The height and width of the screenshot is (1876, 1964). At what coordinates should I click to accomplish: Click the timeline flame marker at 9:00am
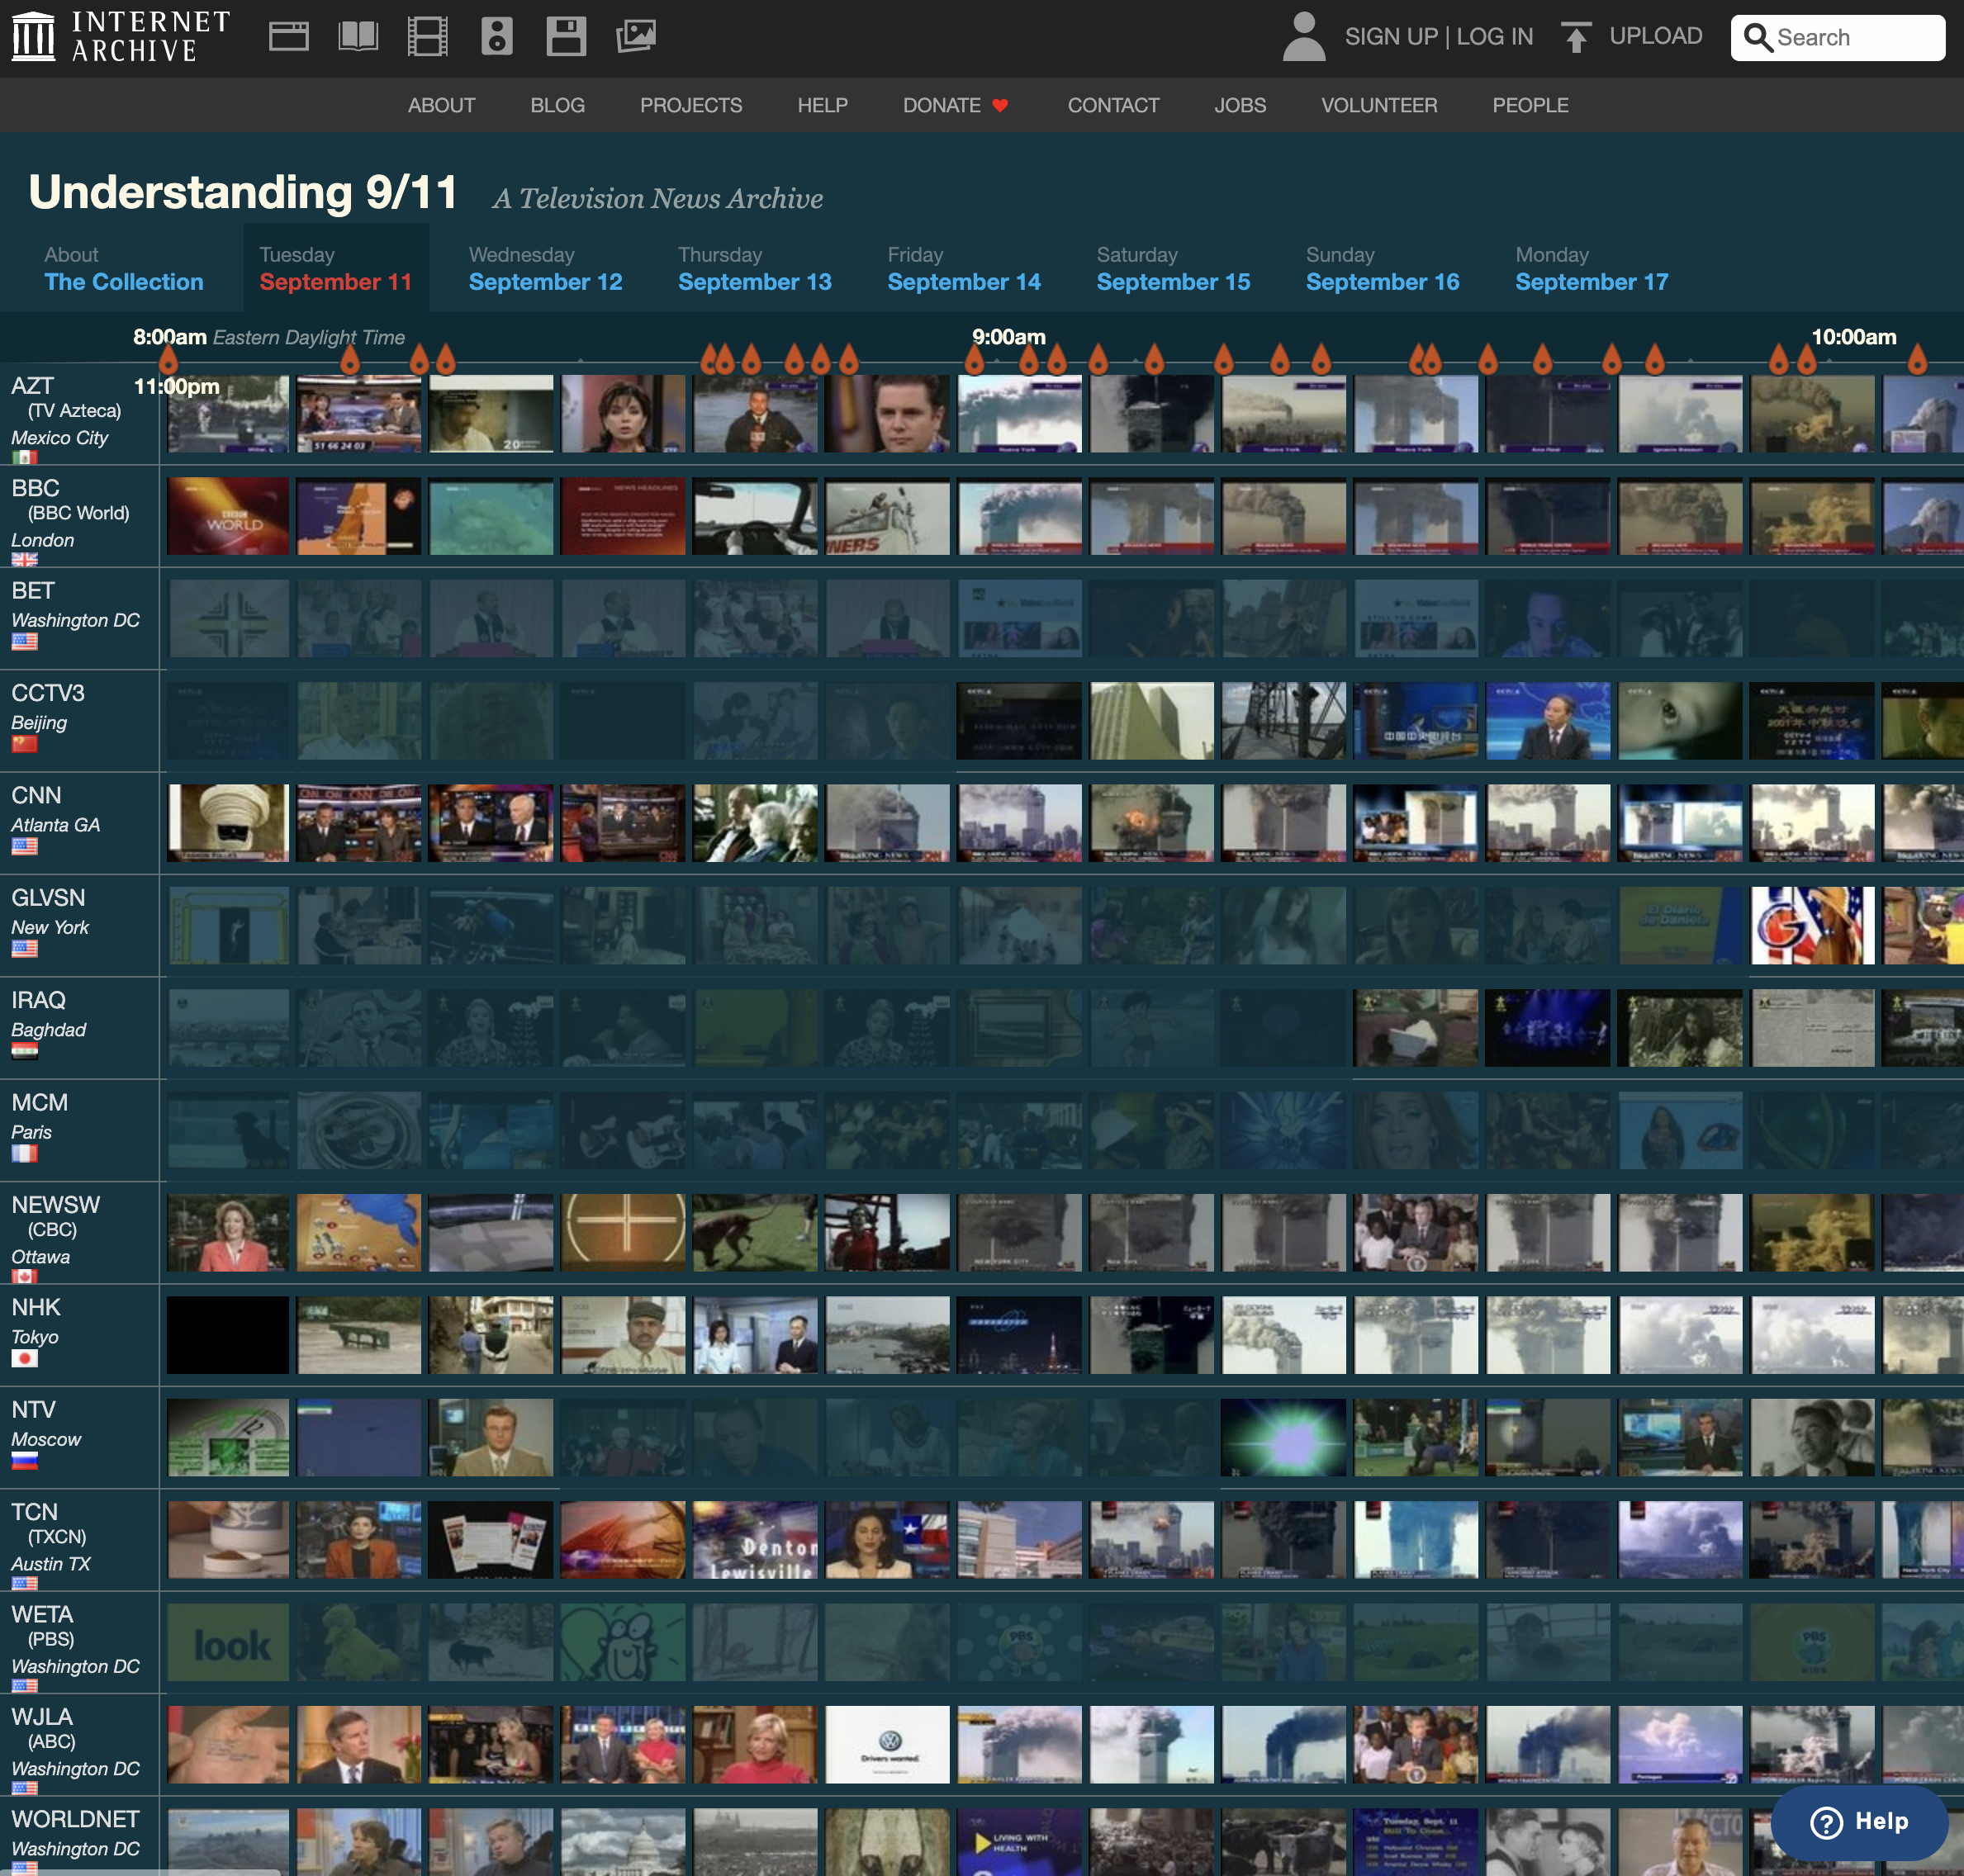click(975, 358)
